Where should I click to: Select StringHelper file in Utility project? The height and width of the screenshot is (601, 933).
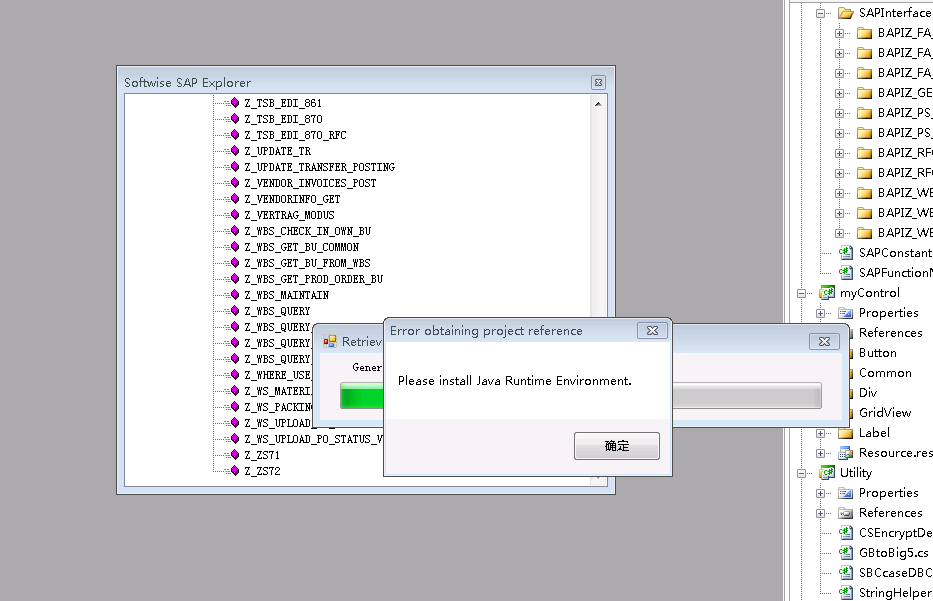(x=895, y=593)
